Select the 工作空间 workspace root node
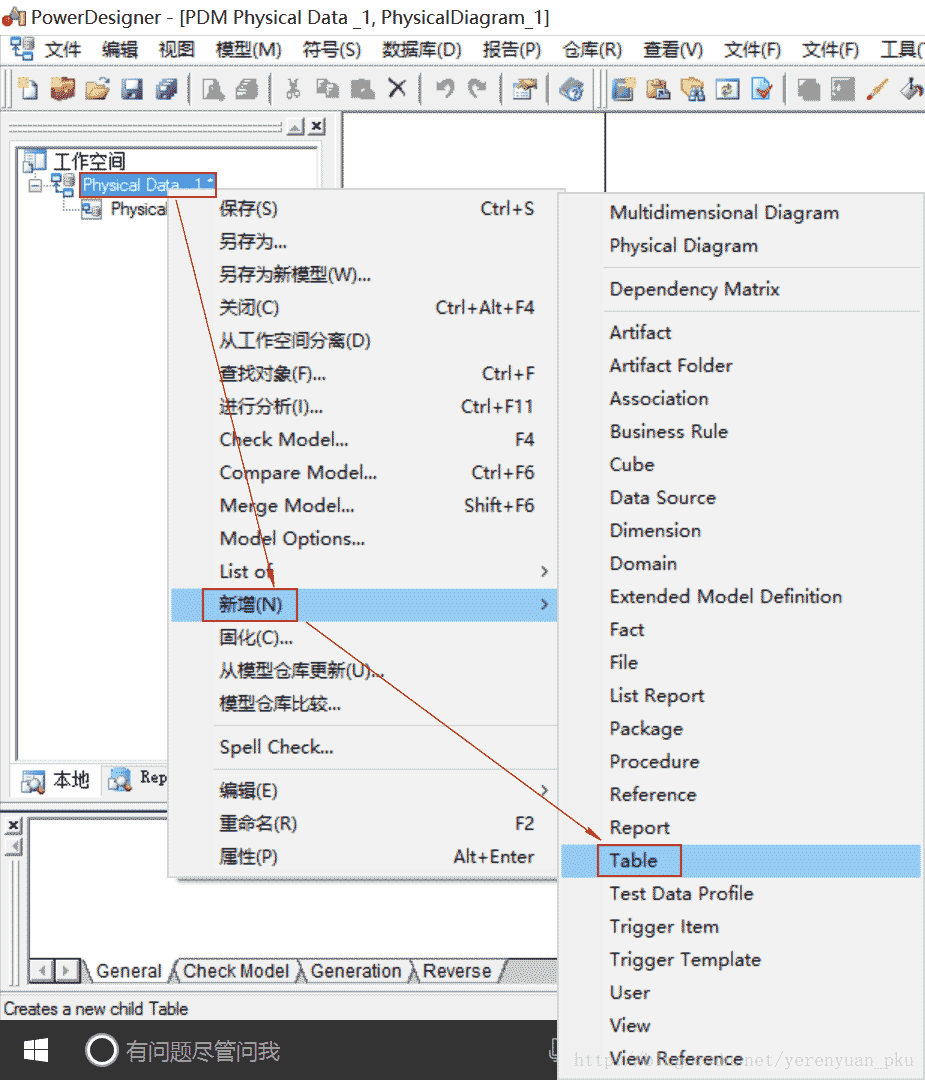Screen dimensions: 925x1080 89,161
